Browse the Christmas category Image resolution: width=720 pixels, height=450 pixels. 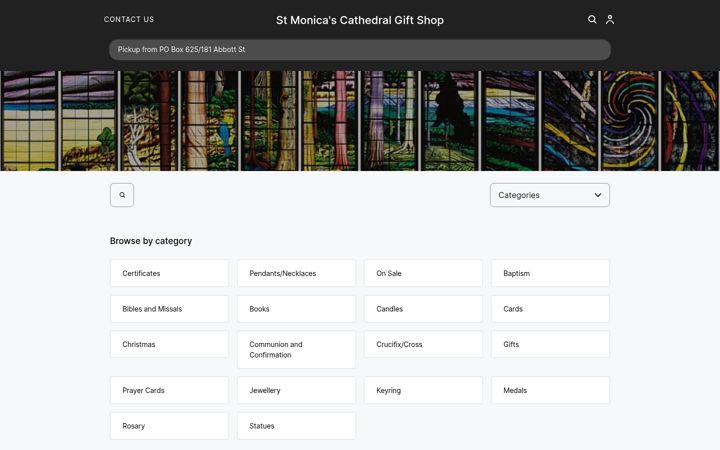coord(169,344)
